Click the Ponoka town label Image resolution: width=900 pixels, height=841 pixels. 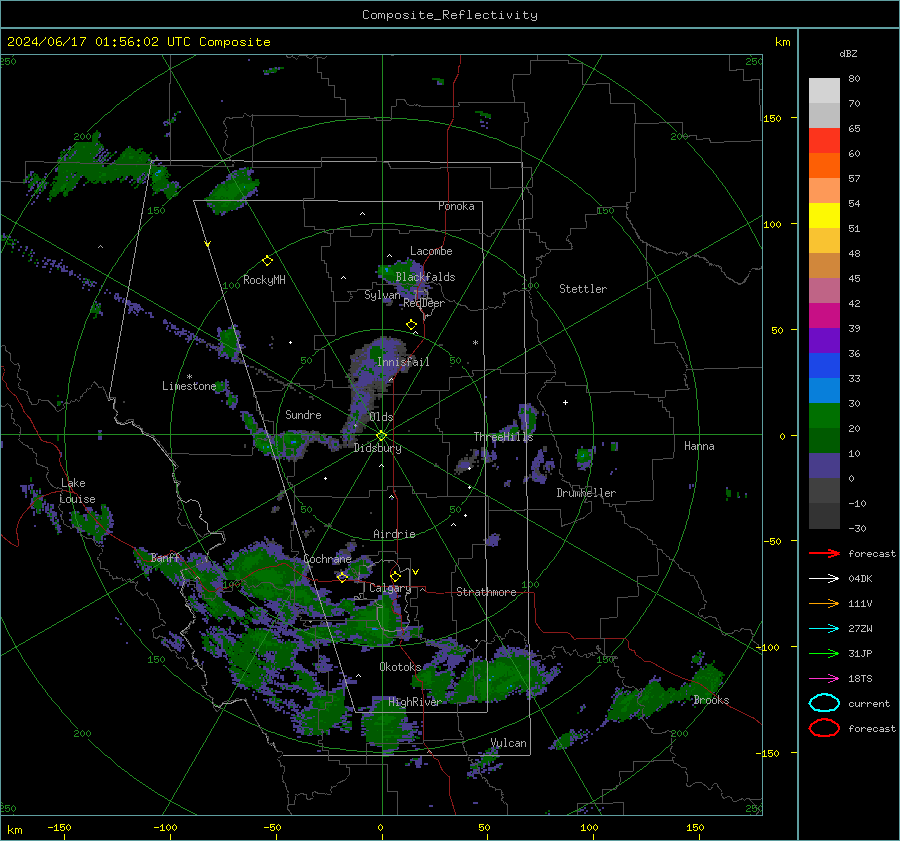pyautogui.click(x=456, y=206)
